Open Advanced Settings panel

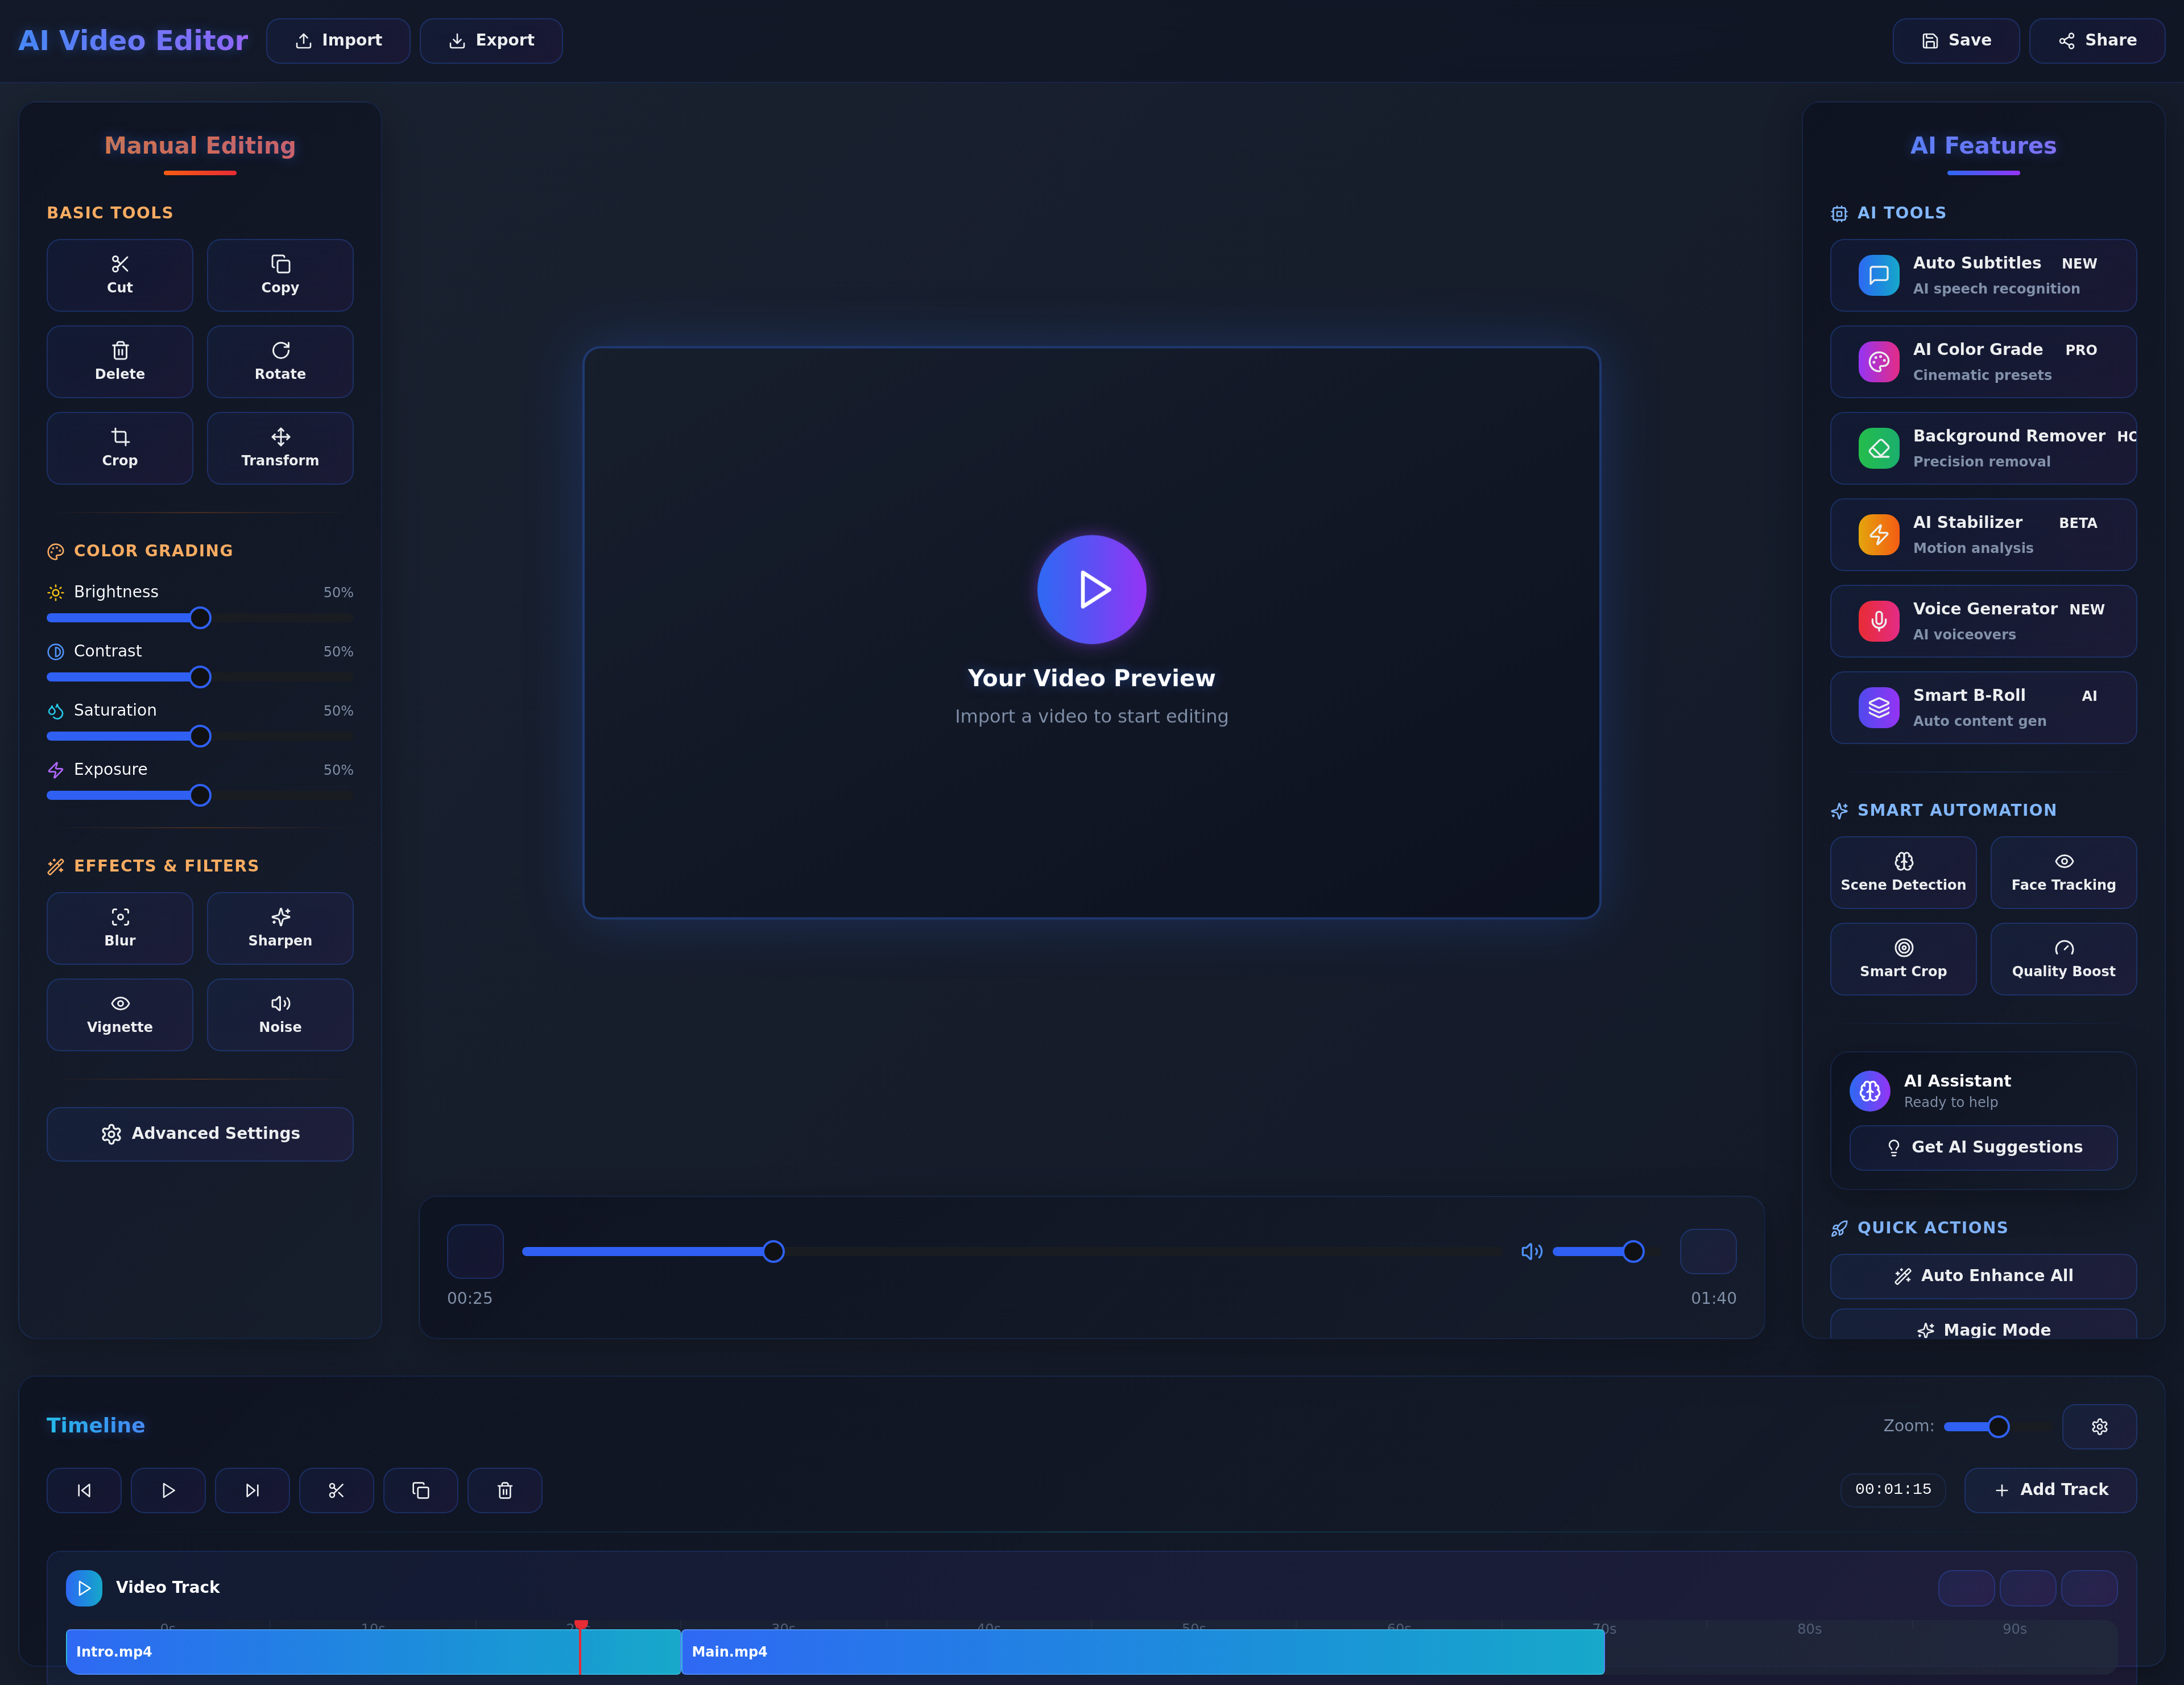pyautogui.click(x=200, y=1133)
